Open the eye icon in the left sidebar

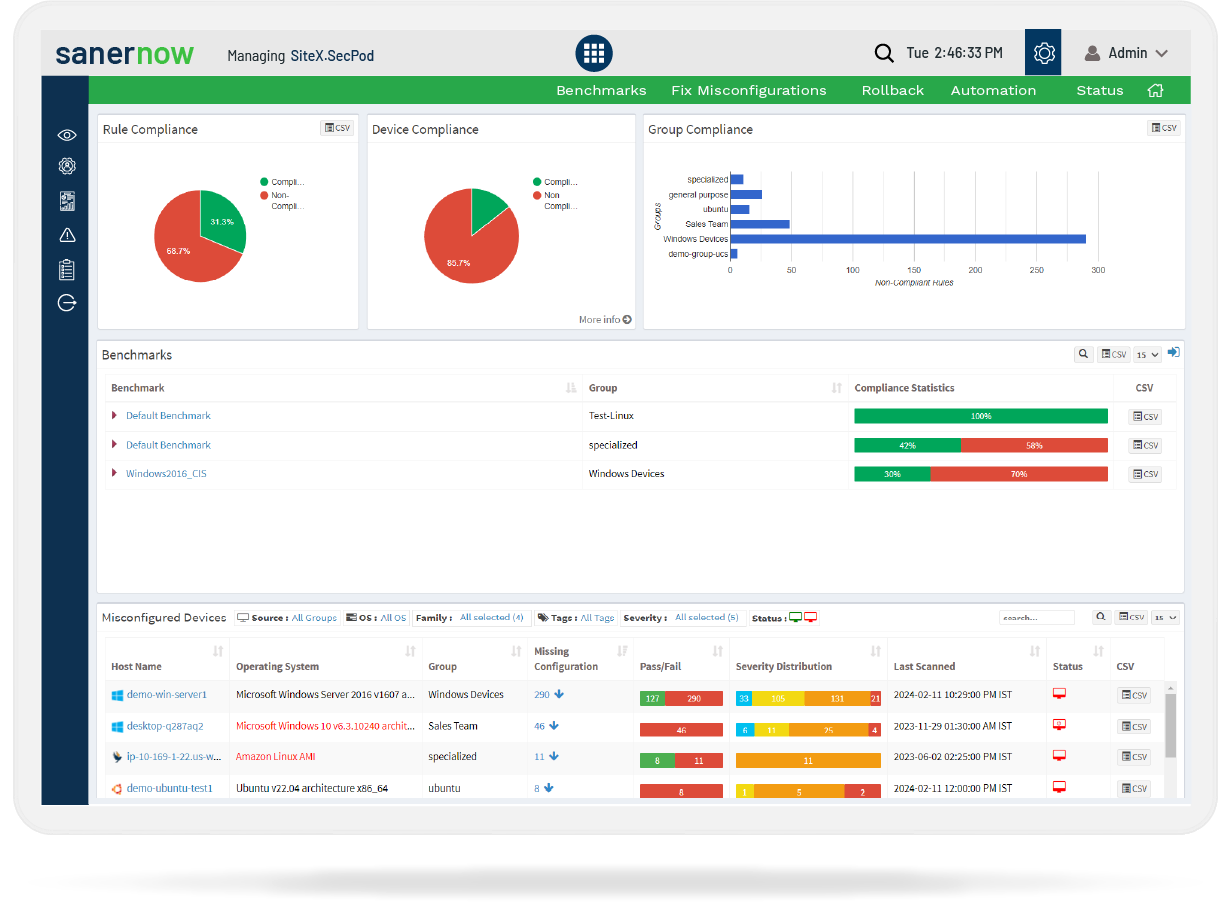67,135
